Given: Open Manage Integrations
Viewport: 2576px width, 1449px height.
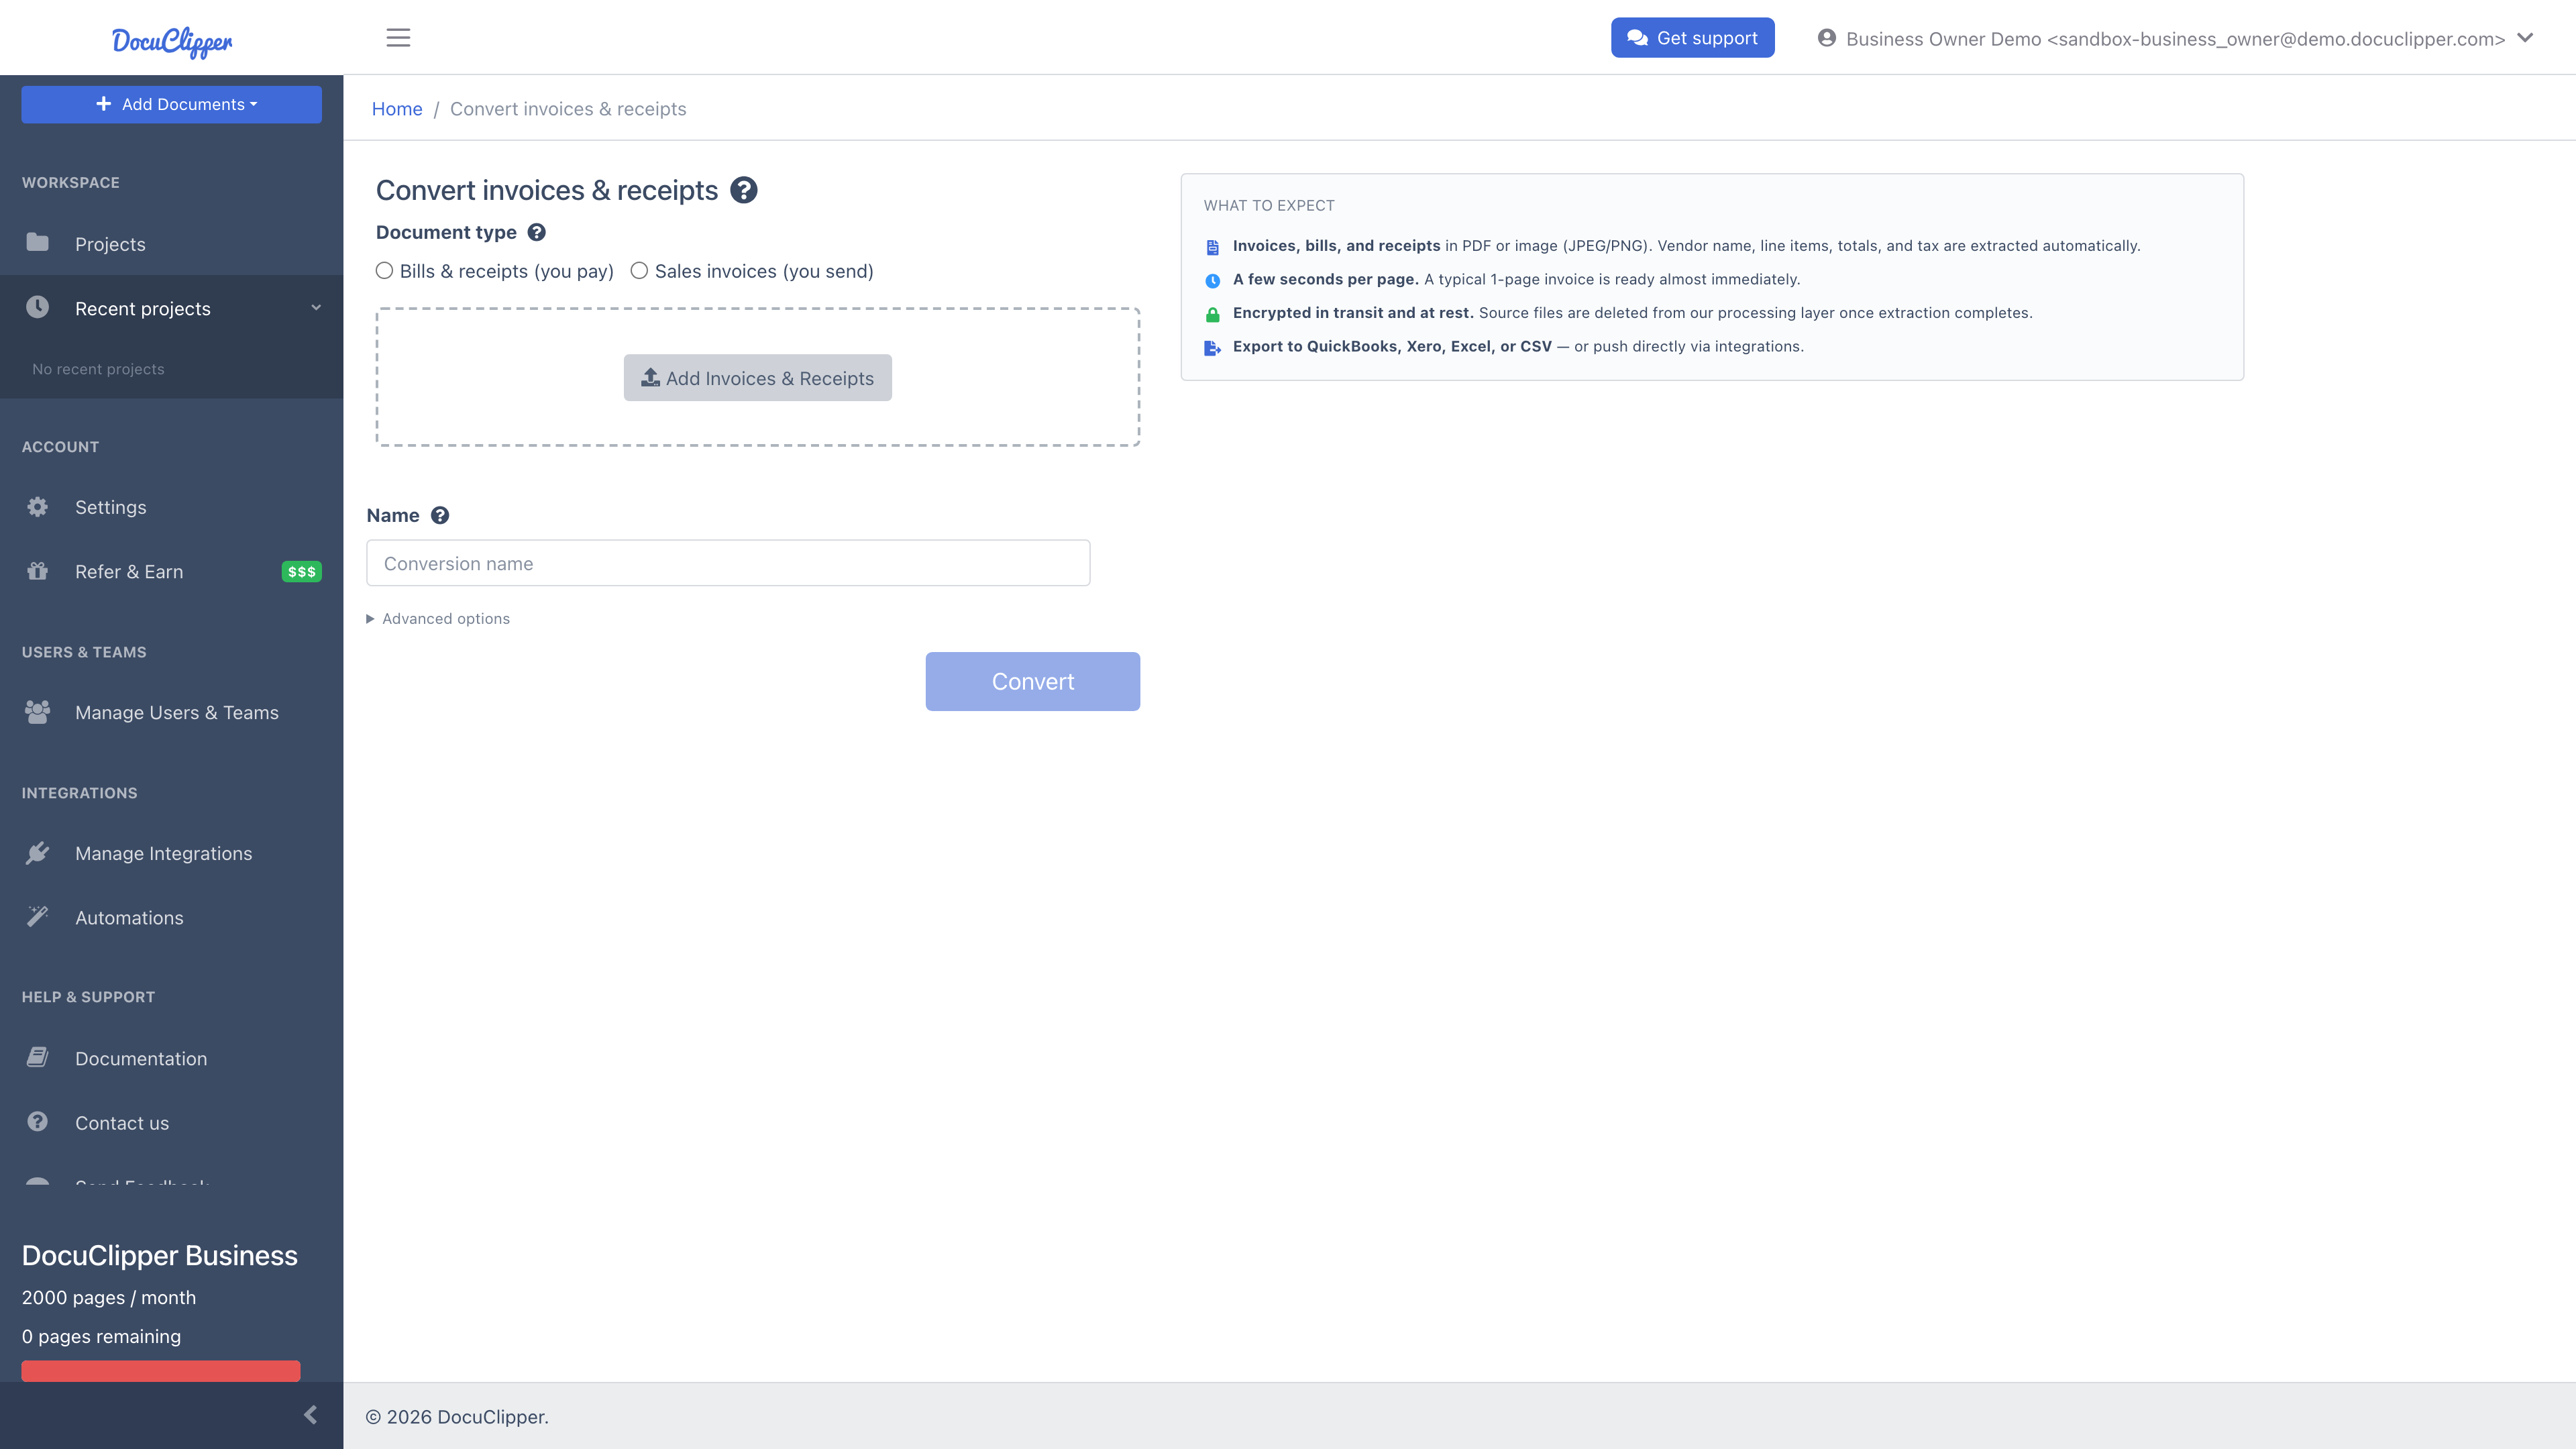Looking at the screenshot, I should [x=171, y=854].
